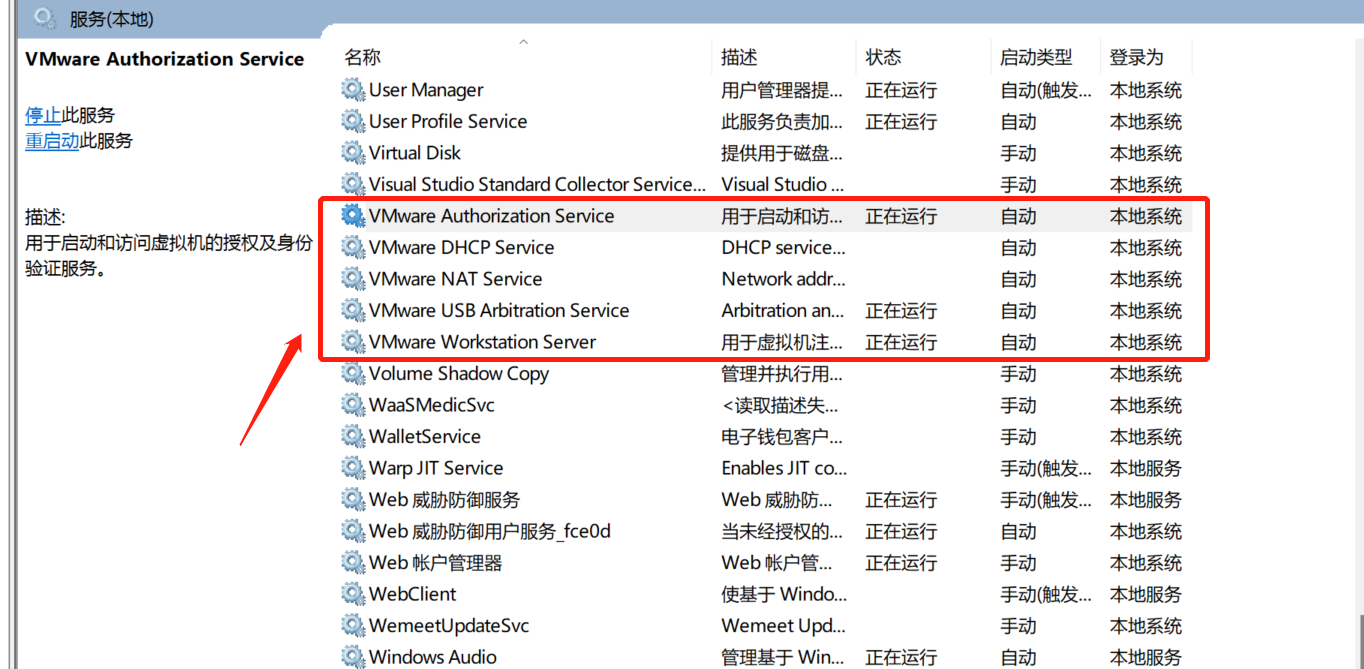The height and width of the screenshot is (669, 1364).
Task: Click 正在运行 status of VMware Workstation Server
Action: [x=901, y=342]
